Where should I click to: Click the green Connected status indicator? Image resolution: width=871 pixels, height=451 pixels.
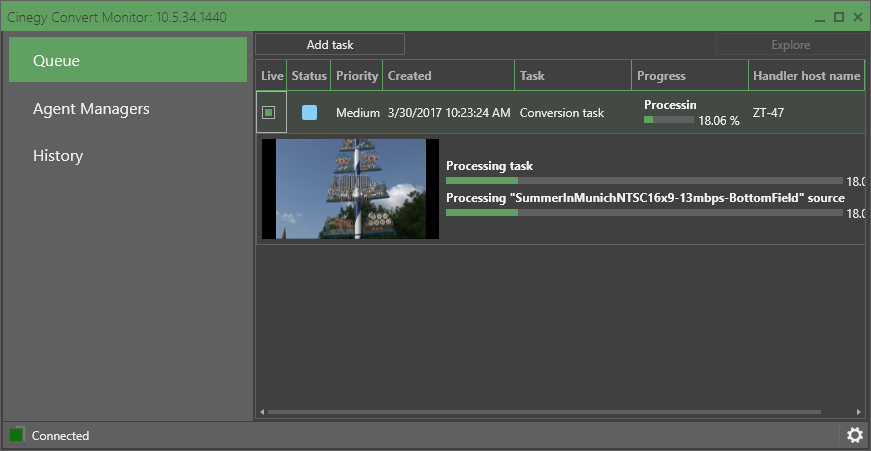(17, 434)
